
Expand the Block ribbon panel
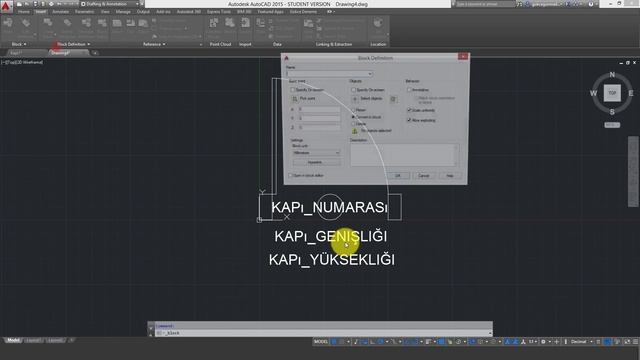click(x=19, y=44)
